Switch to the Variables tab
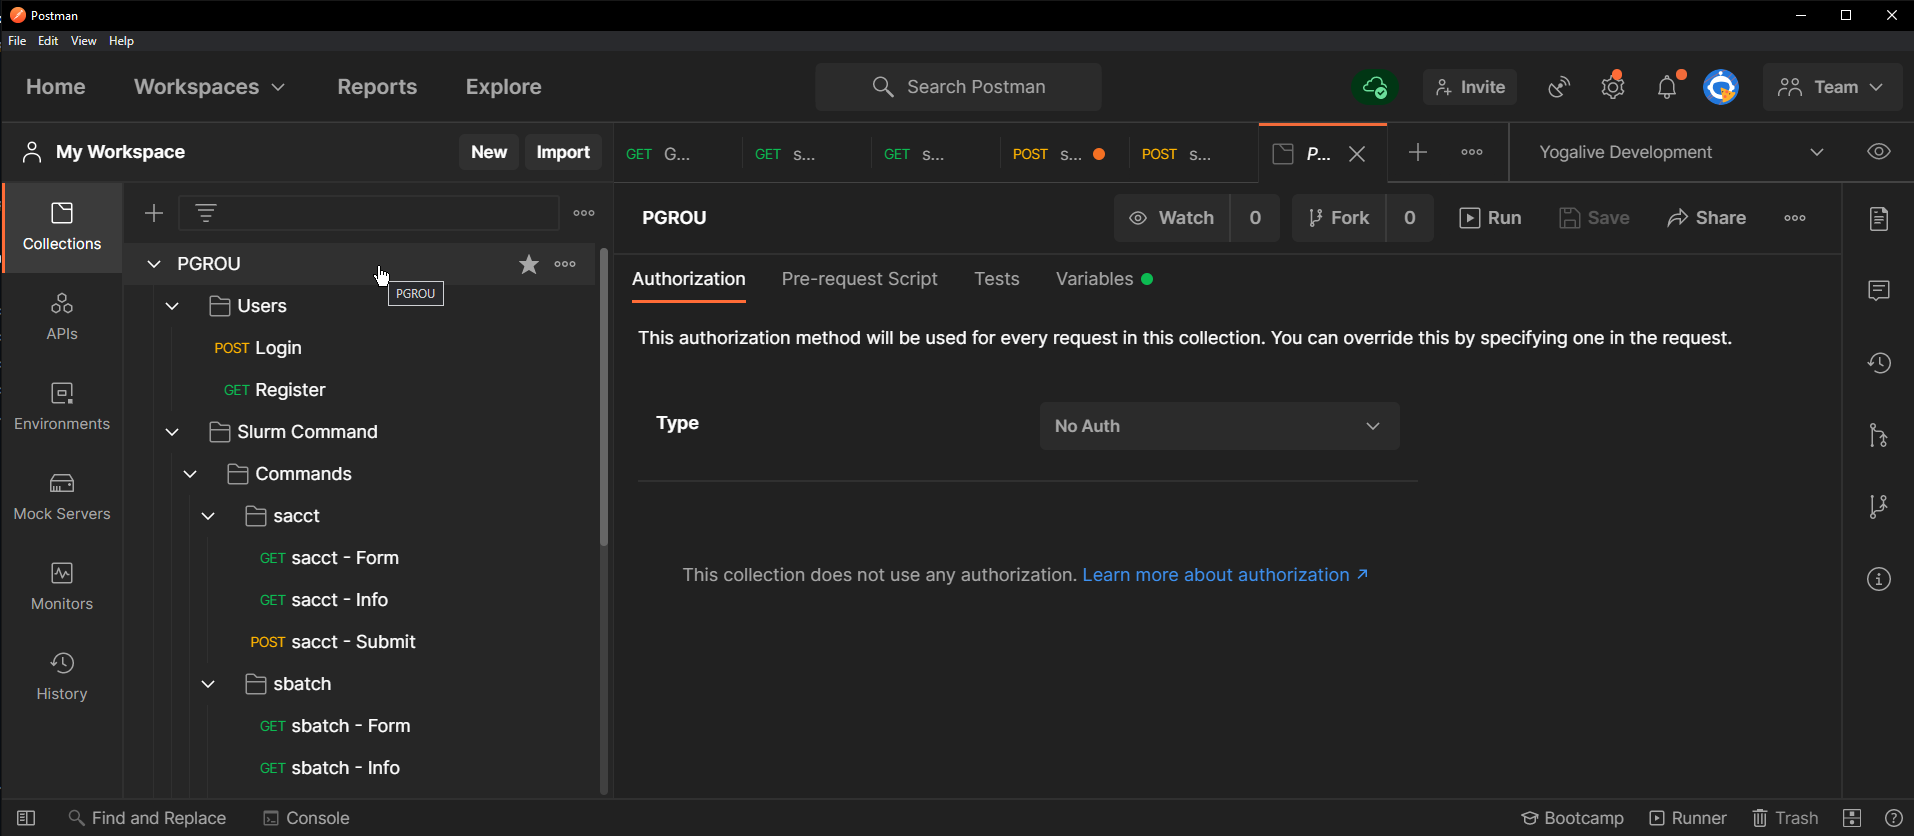The image size is (1914, 836). coord(1104,279)
